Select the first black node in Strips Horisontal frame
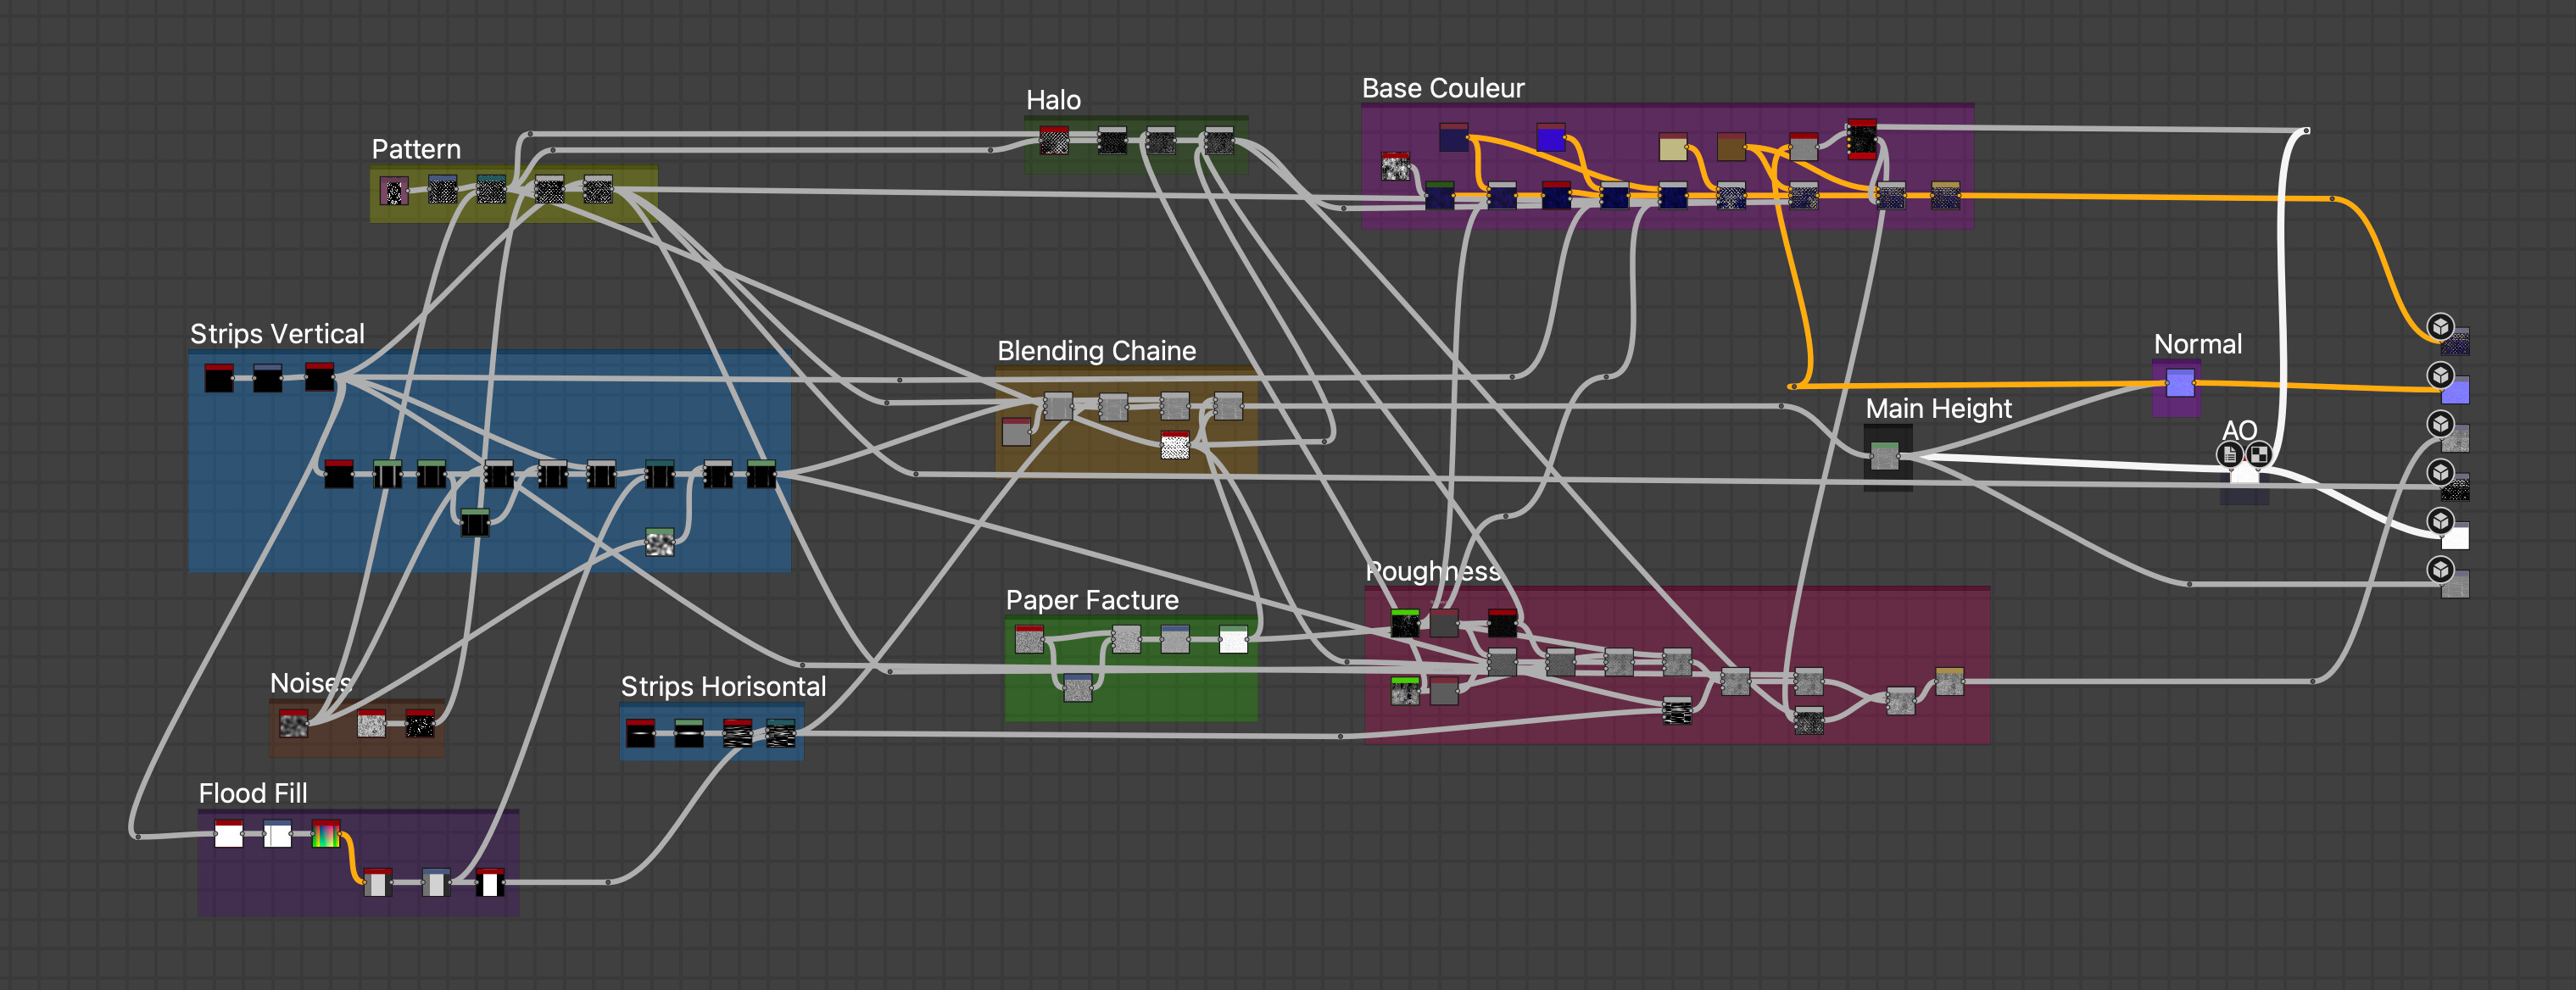 point(640,734)
